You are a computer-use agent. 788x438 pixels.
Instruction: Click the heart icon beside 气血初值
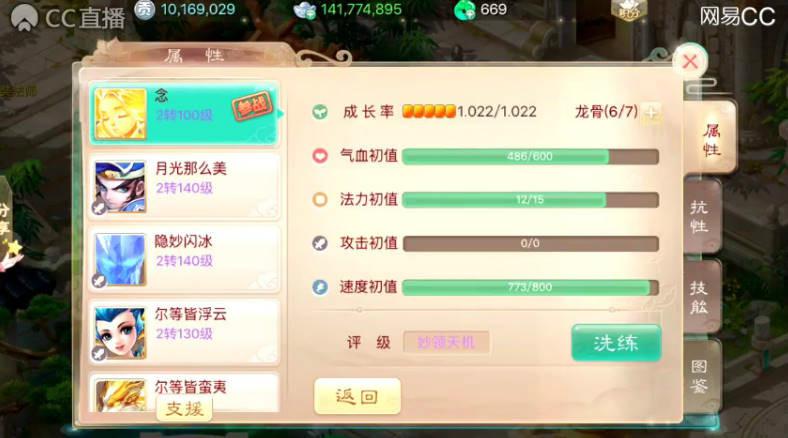point(320,156)
